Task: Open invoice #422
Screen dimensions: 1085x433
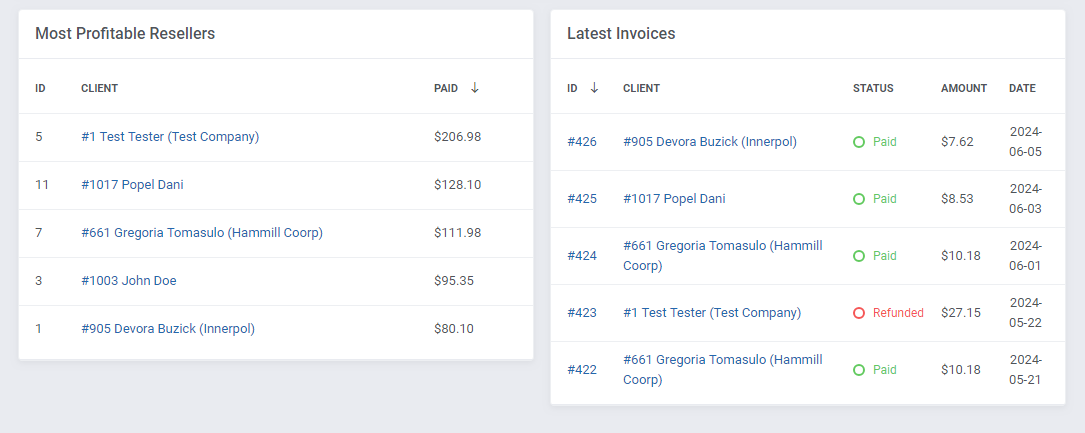Action: (582, 370)
